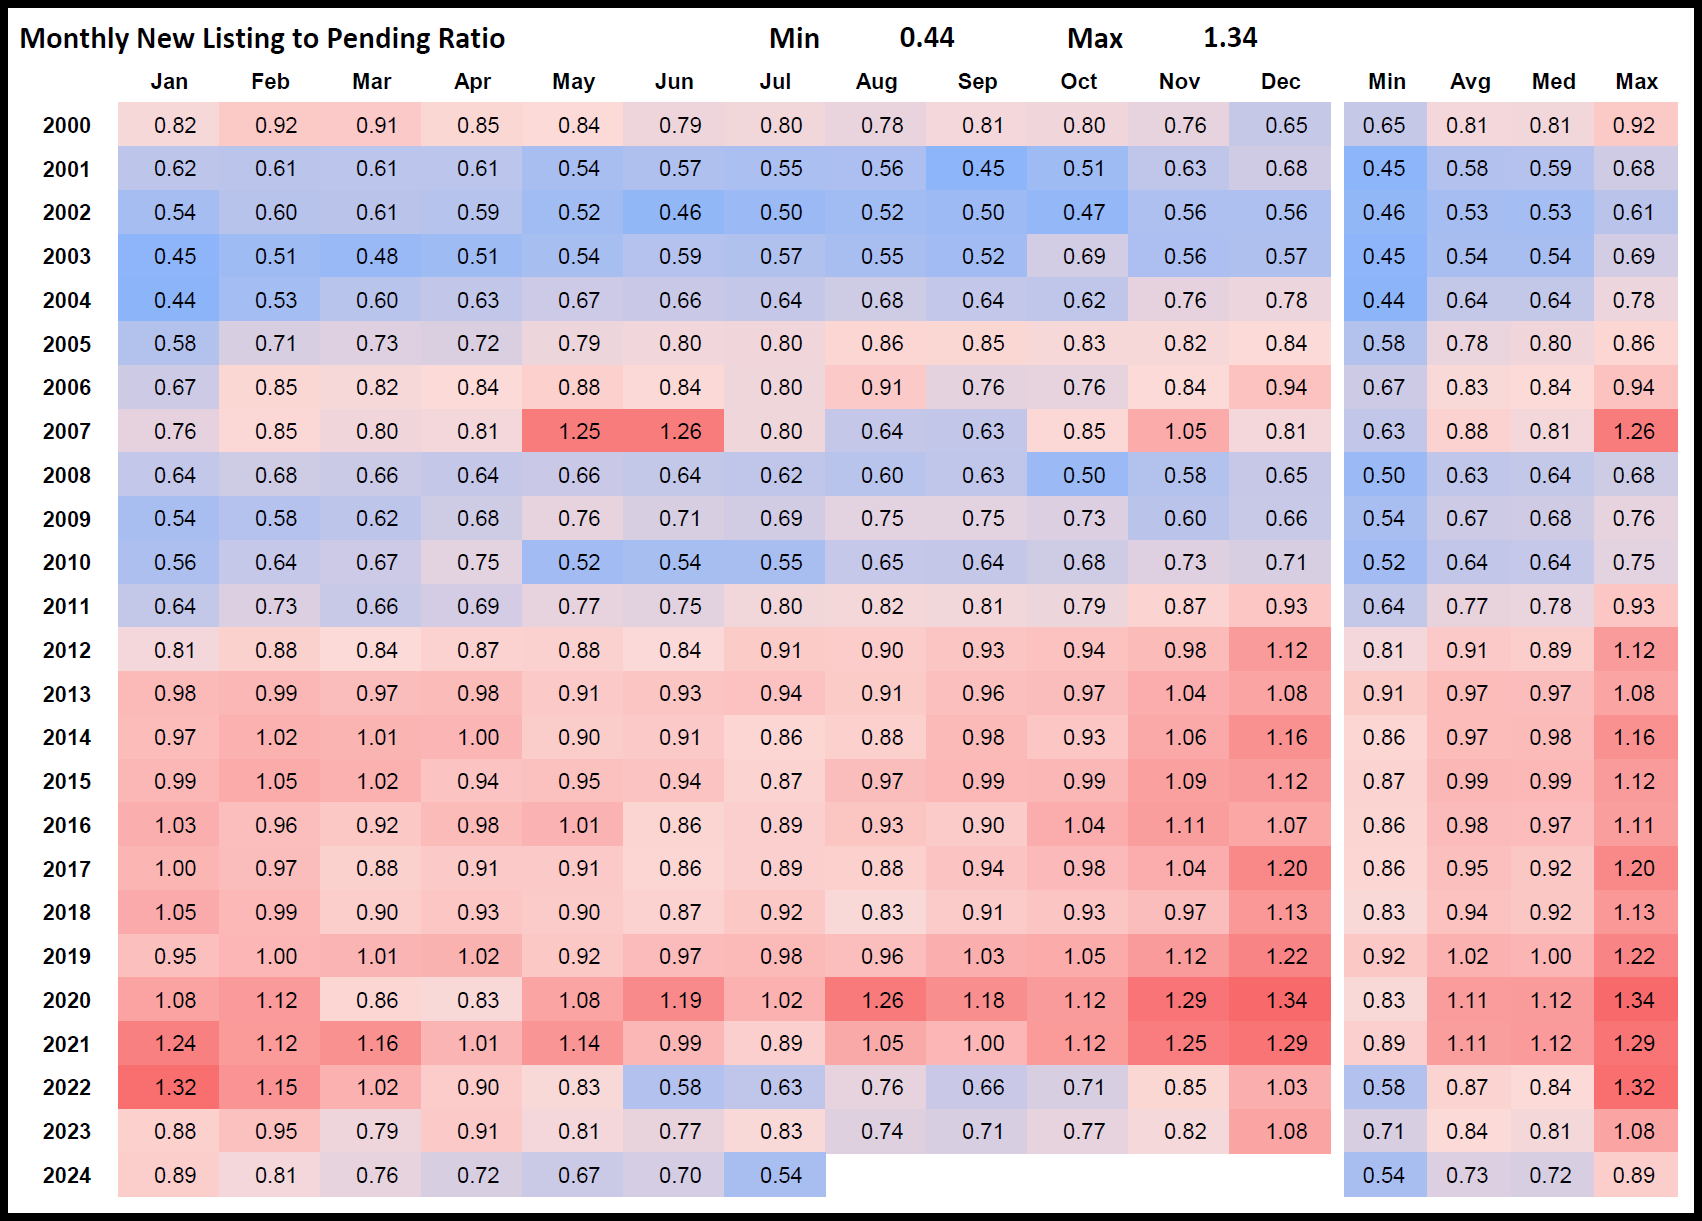Click the September 2001 cell showing 0.45

click(x=982, y=169)
